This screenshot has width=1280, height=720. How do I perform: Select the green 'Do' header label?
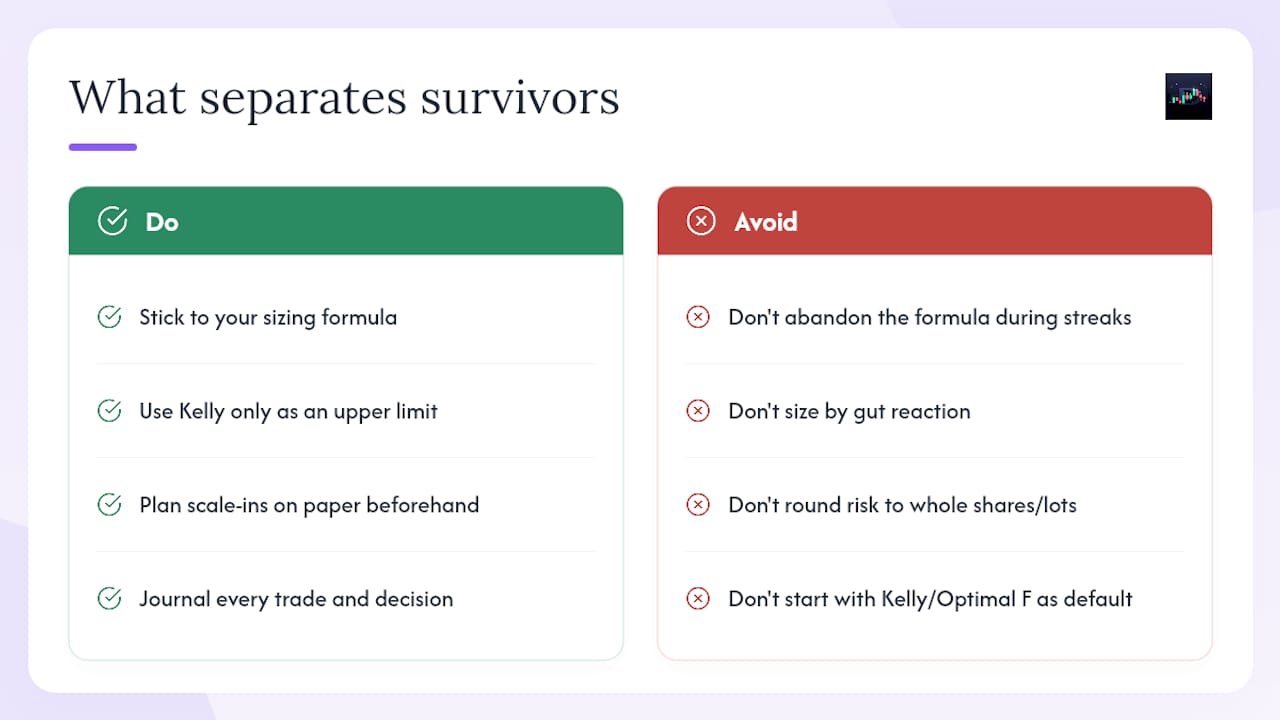point(162,221)
